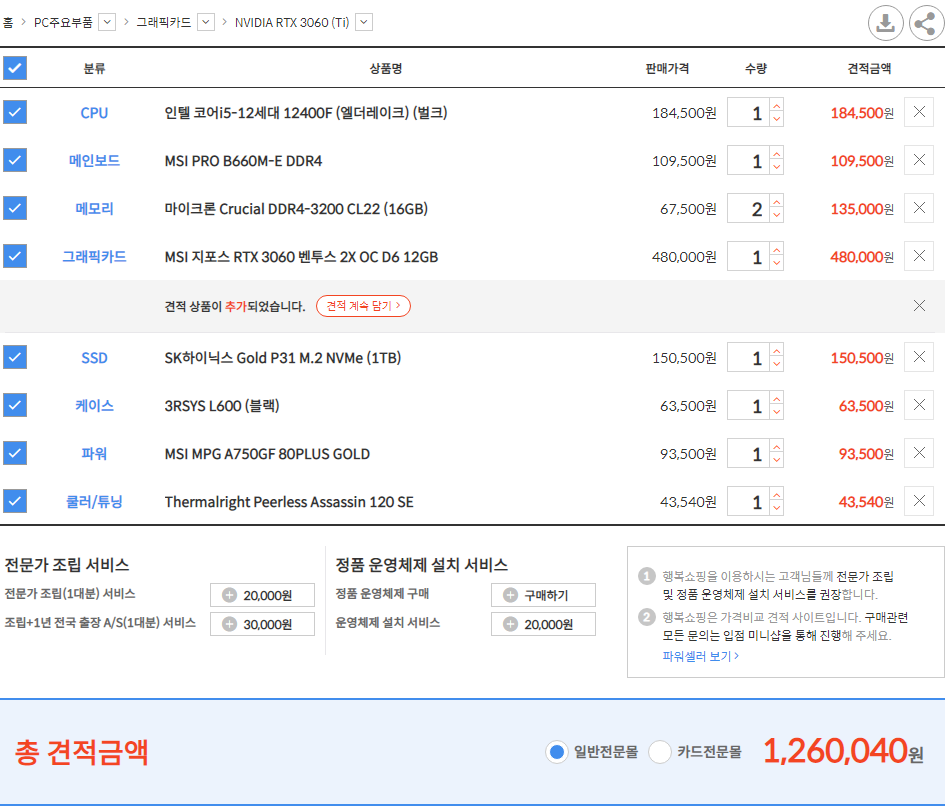Image resolution: width=949 pixels, height=809 pixels.
Task: Remove the 쿨러/튜닝 row with X
Action: click(x=919, y=501)
